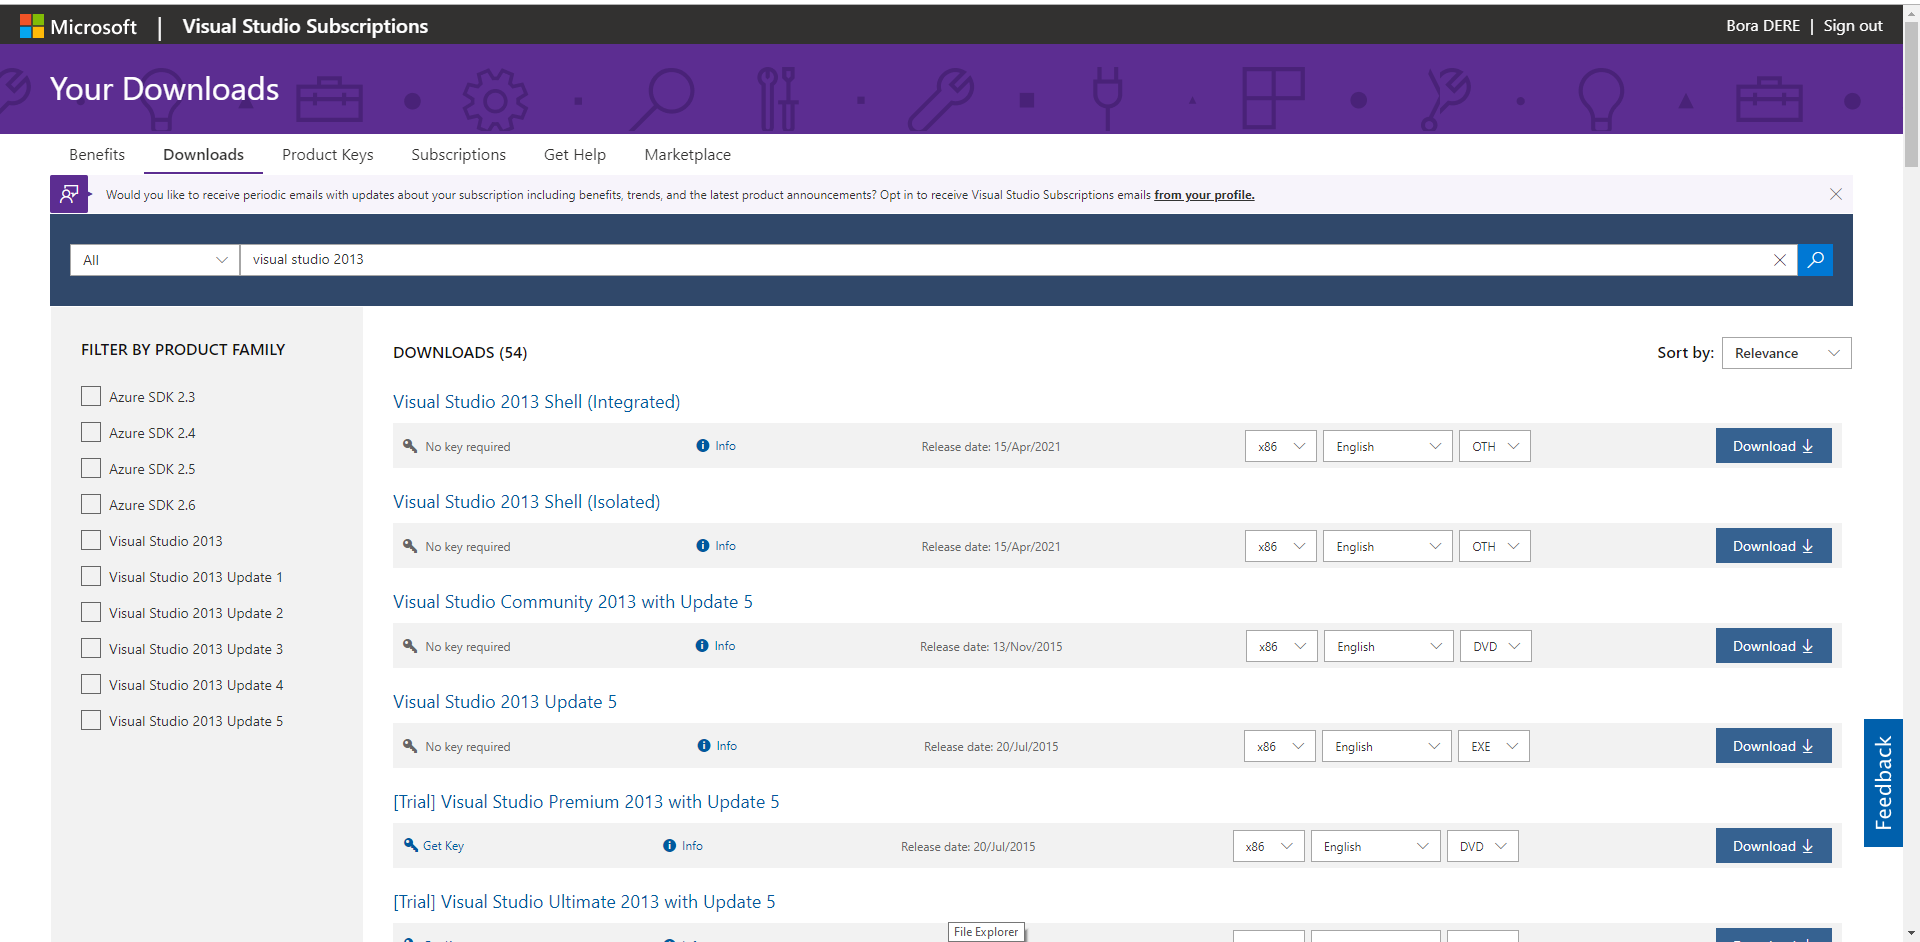Screen dimensions: 1920x942
Task: Click key icon in Community 2013 row
Action: click(410, 646)
